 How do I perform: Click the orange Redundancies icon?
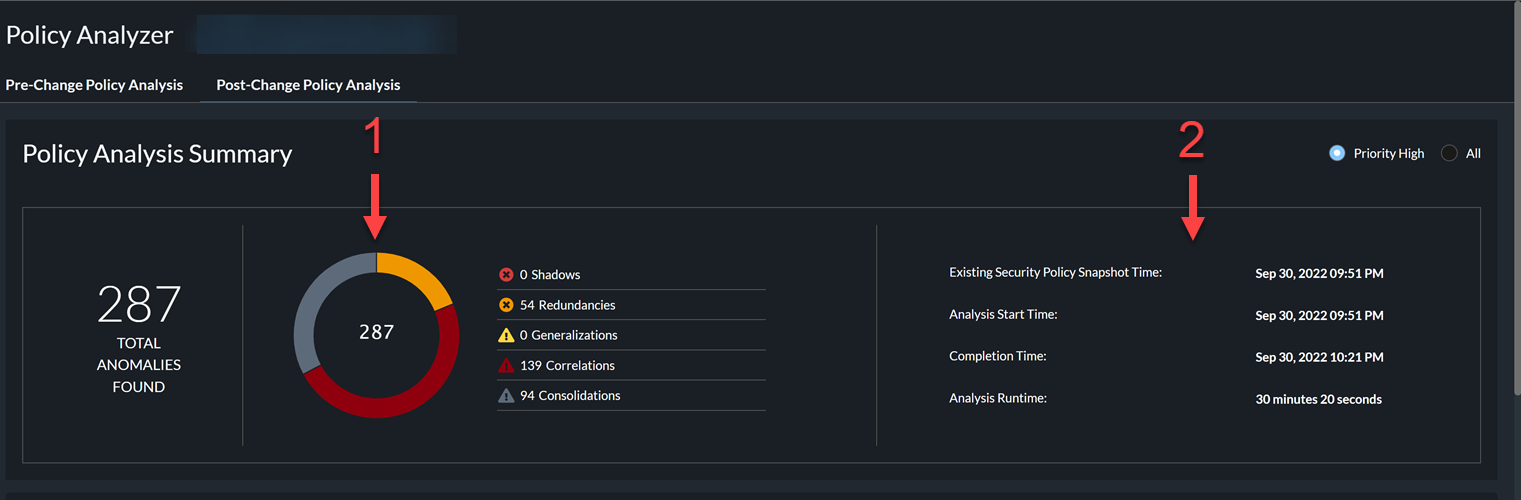click(506, 305)
